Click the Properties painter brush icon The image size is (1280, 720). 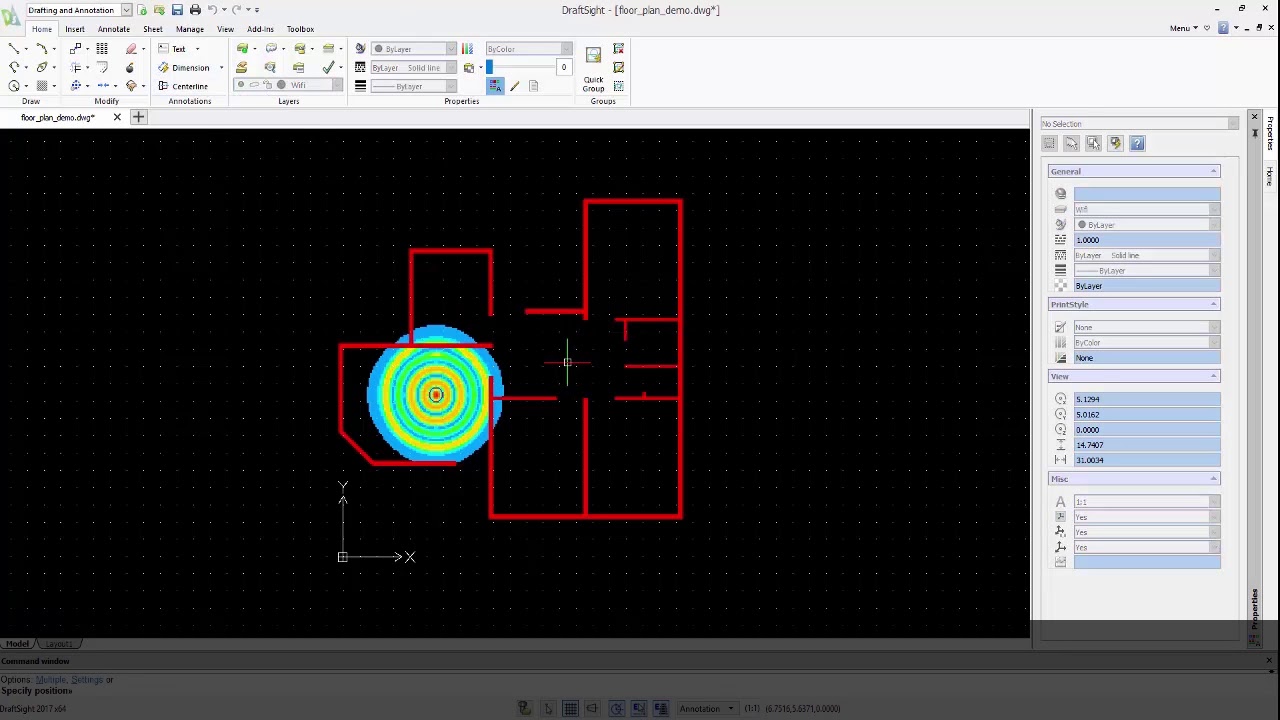[514, 86]
